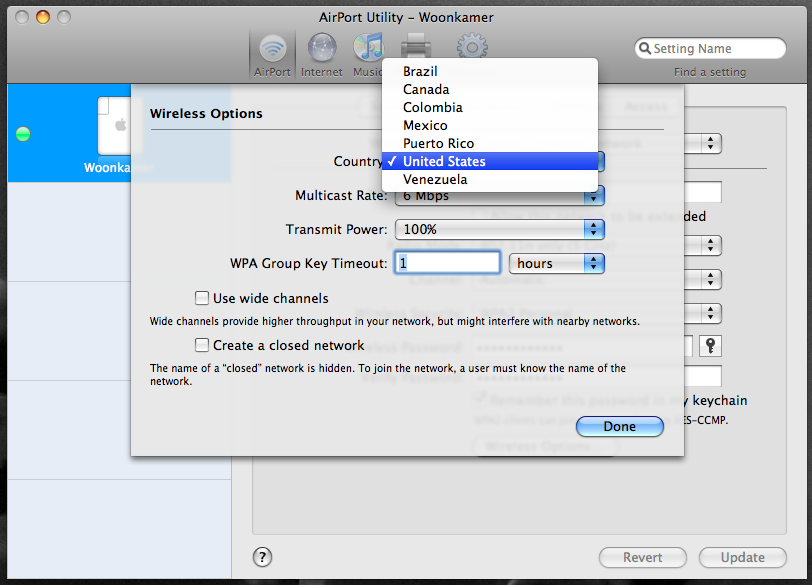Open the Printers toolbar section
Image resolution: width=812 pixels, height=585 pixels.
click(x=416, y=46)
